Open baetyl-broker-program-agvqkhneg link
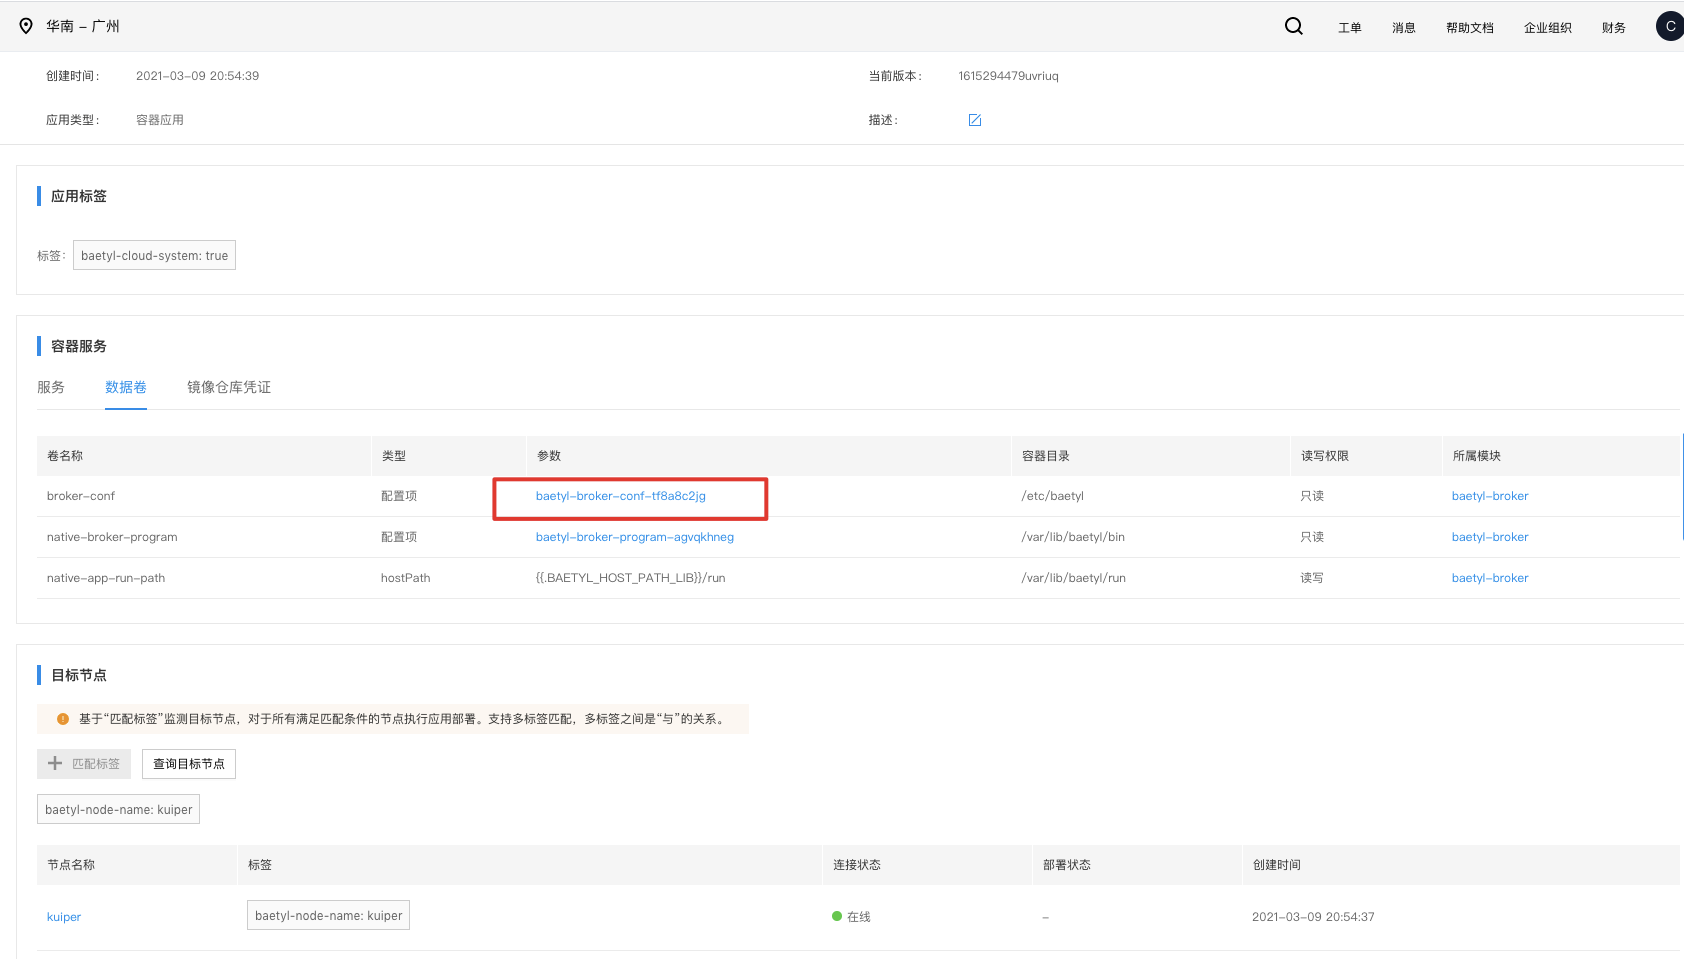This screenshot has height=959, width=1684. tap(635, 537)
